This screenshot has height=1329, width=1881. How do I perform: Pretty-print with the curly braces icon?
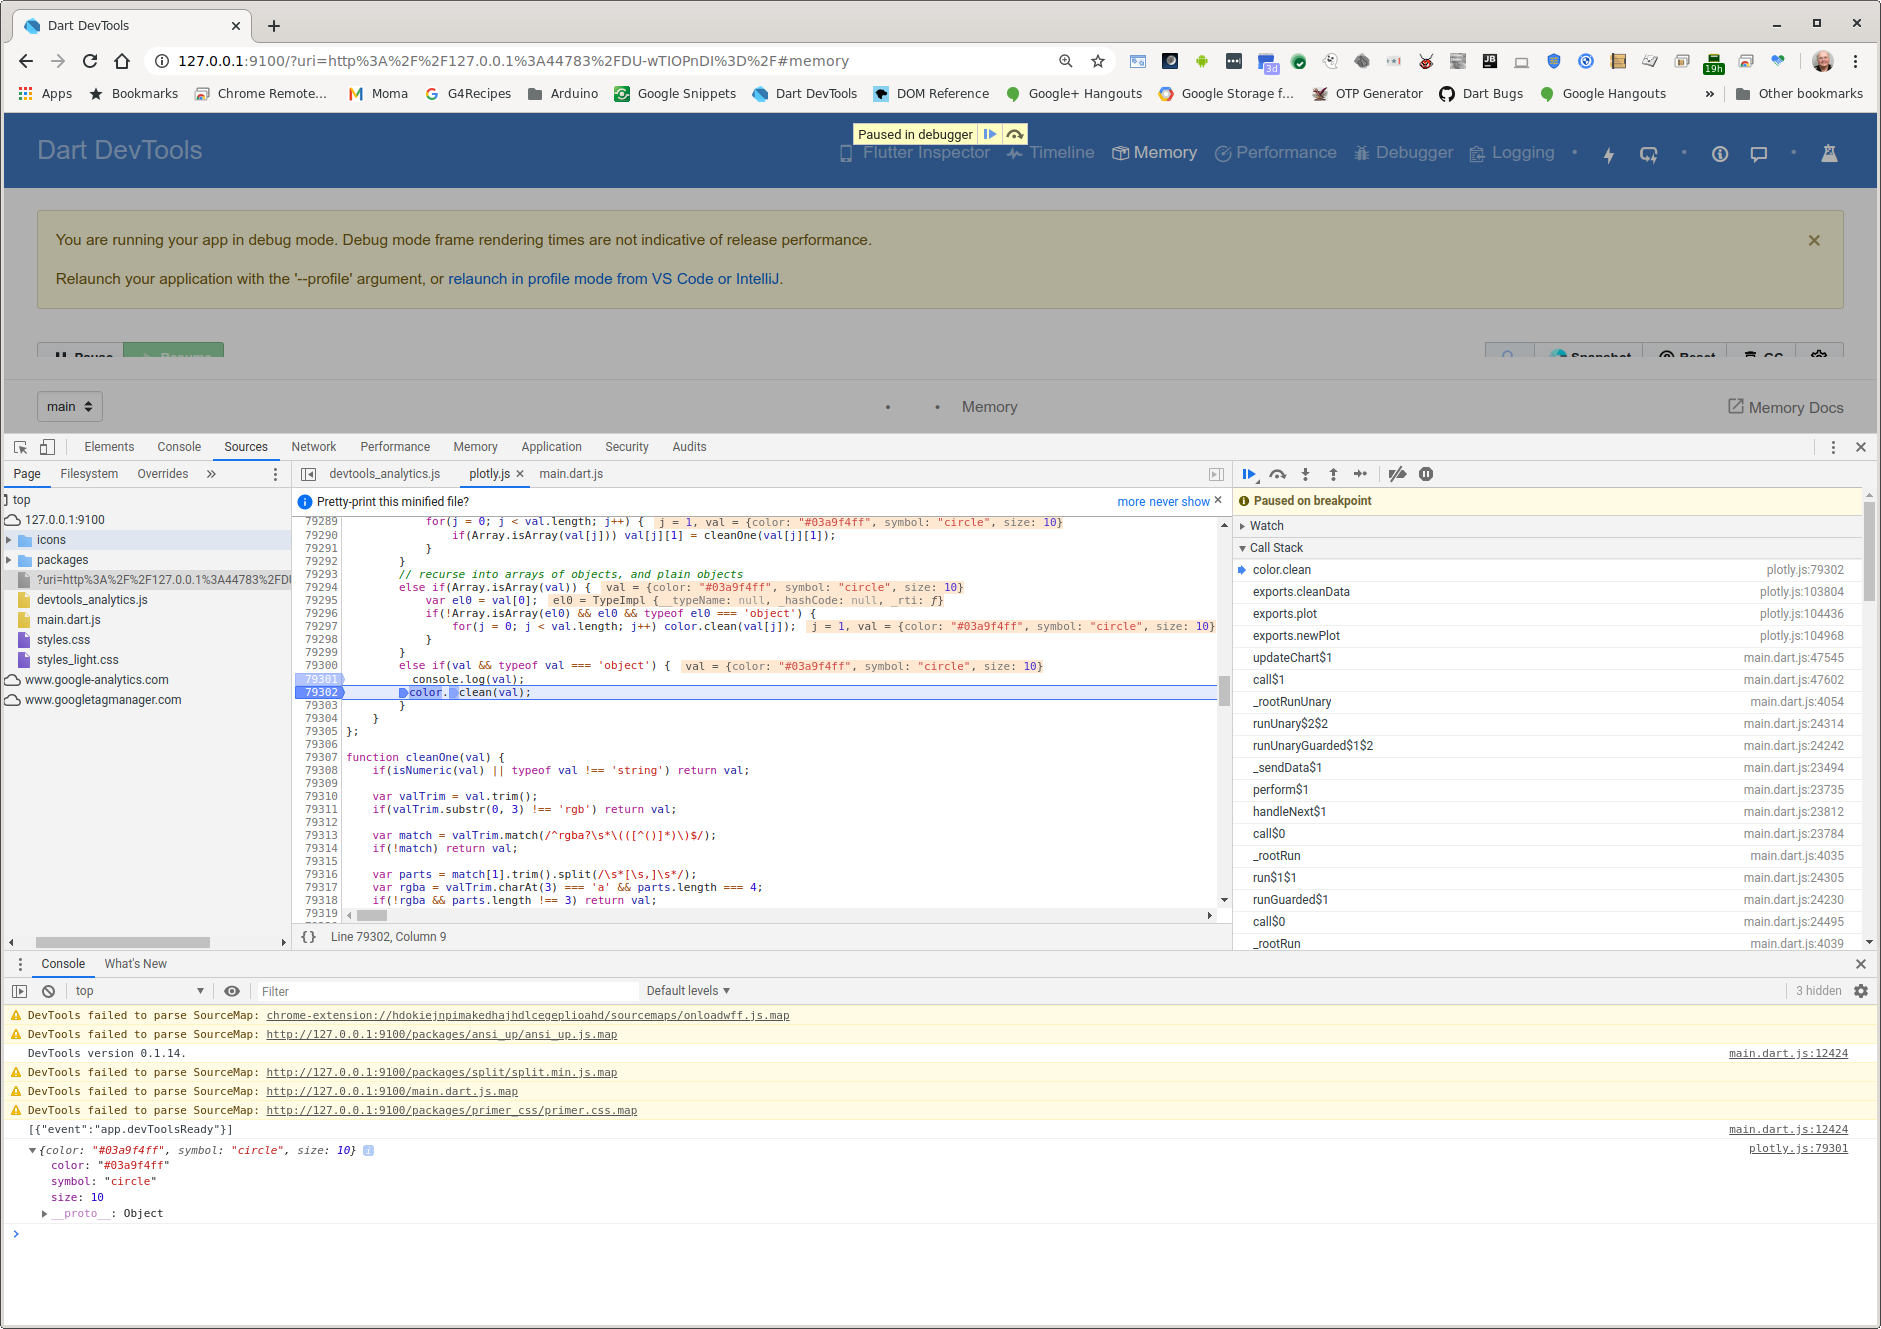pyautogui.click(x=309, y=937)
